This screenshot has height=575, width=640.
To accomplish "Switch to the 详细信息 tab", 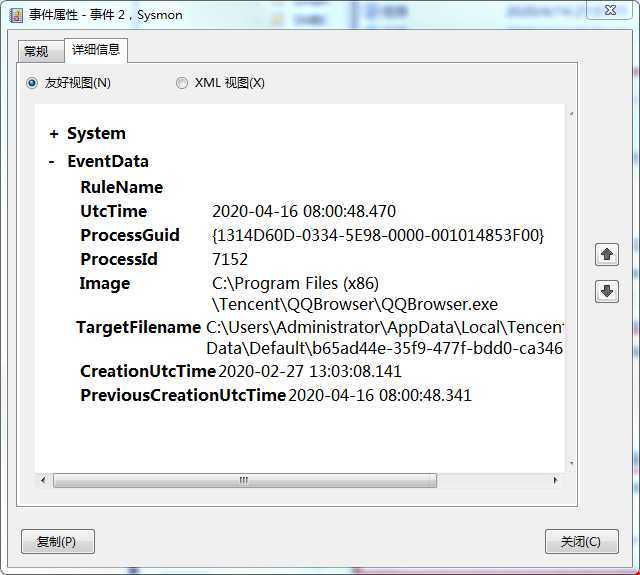I will (x=96, y=50).
